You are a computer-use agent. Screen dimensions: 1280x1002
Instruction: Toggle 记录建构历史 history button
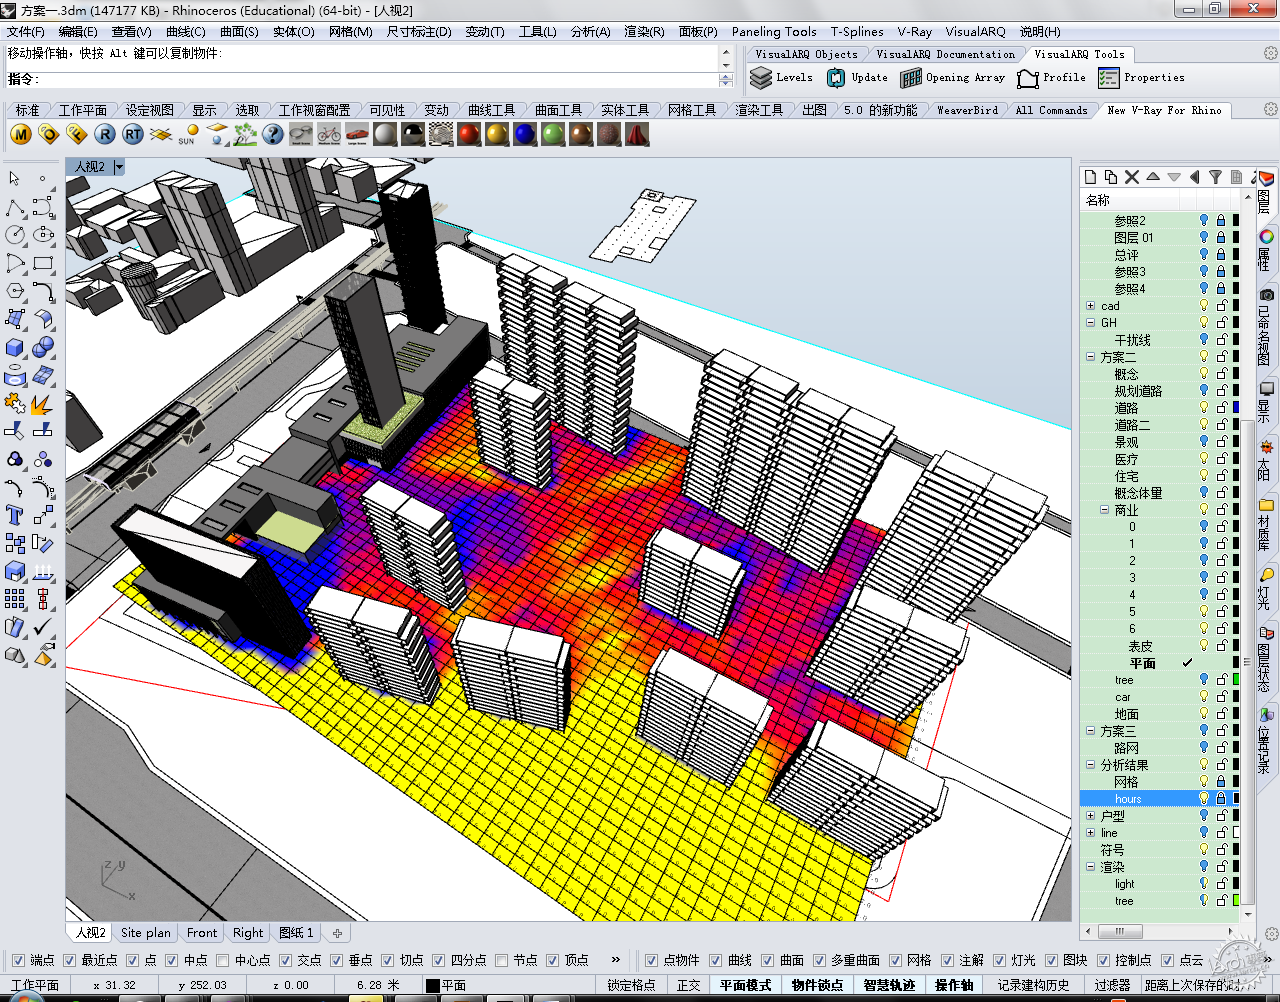(x=1033, y=985)
